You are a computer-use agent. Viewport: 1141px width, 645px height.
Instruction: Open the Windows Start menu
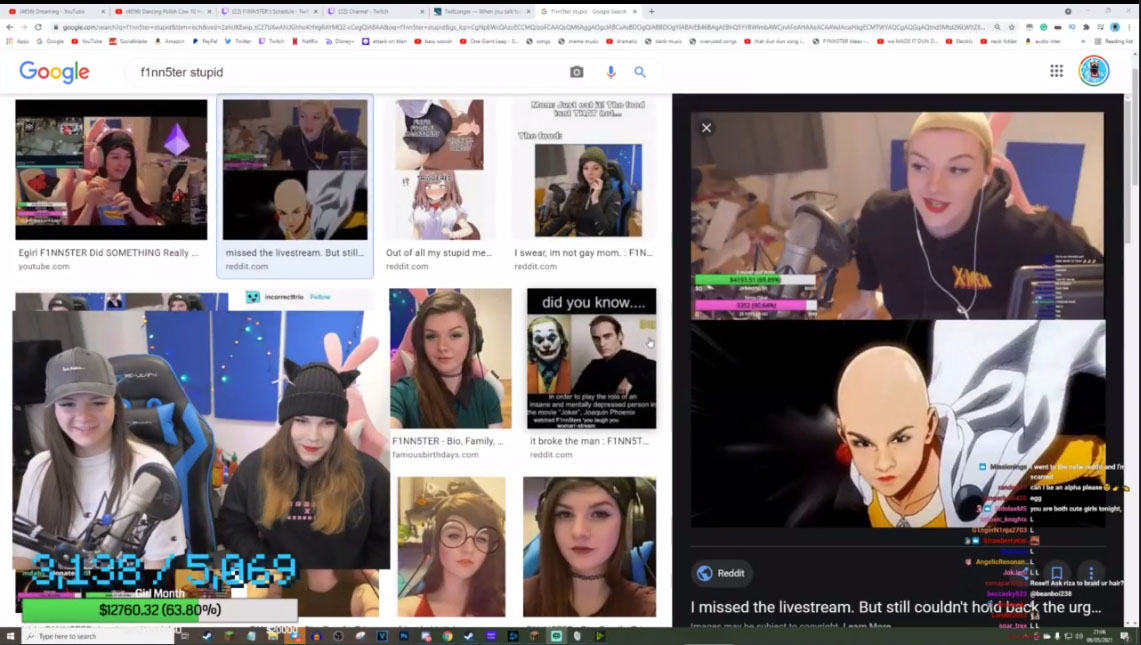pyautogui.click(x=10, y=636)
